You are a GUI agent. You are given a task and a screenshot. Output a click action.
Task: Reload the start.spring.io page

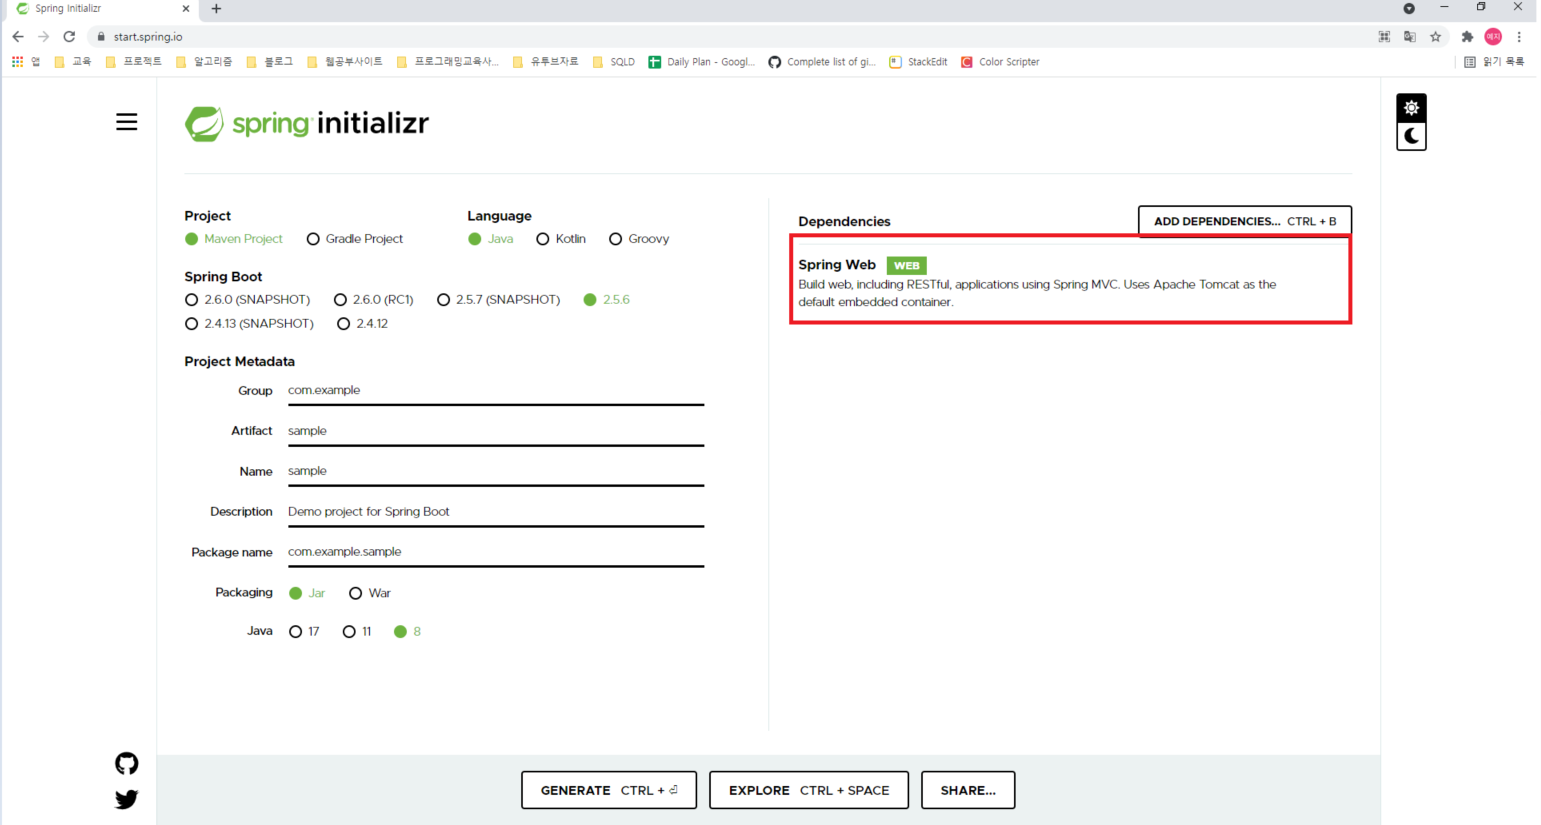[69, 37]
